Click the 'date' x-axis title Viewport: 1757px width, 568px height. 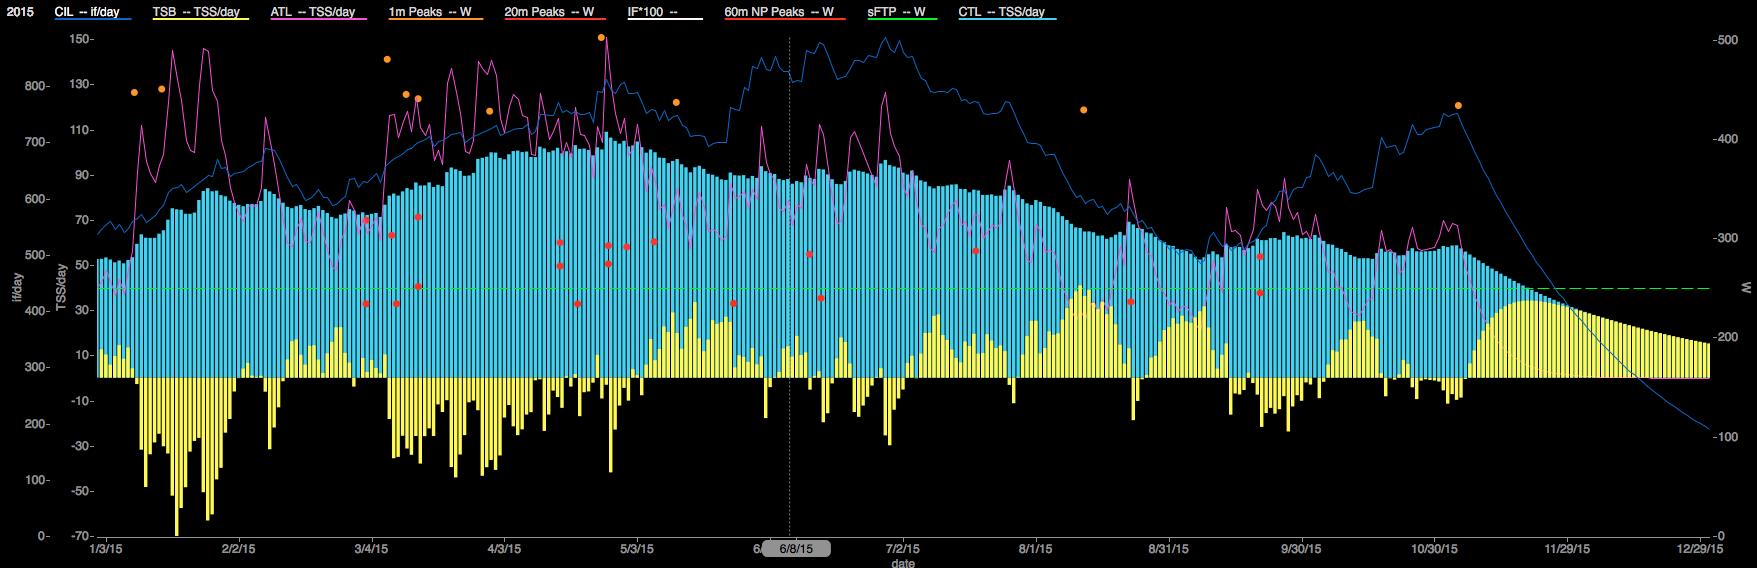pos(903,563)
